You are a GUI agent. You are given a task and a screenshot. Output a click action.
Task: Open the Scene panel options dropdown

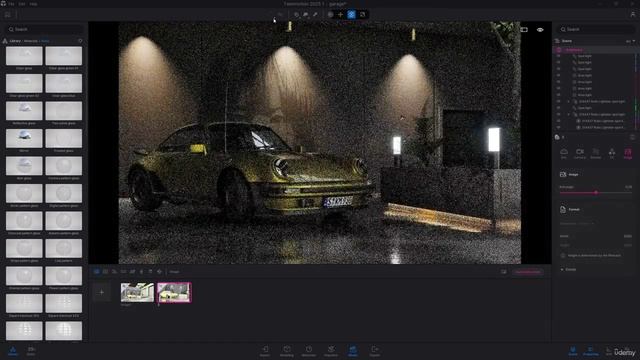(630, 41)
